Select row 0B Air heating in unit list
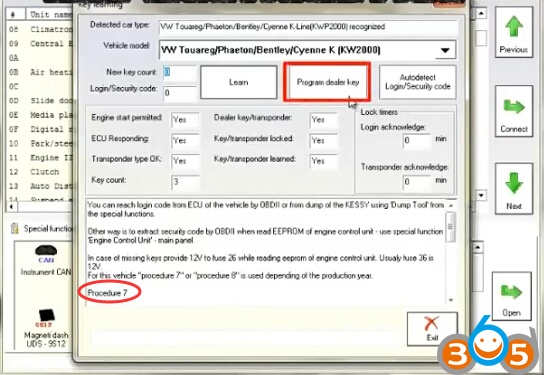Screen dimensions: 544x375 [x=40, y=72]
